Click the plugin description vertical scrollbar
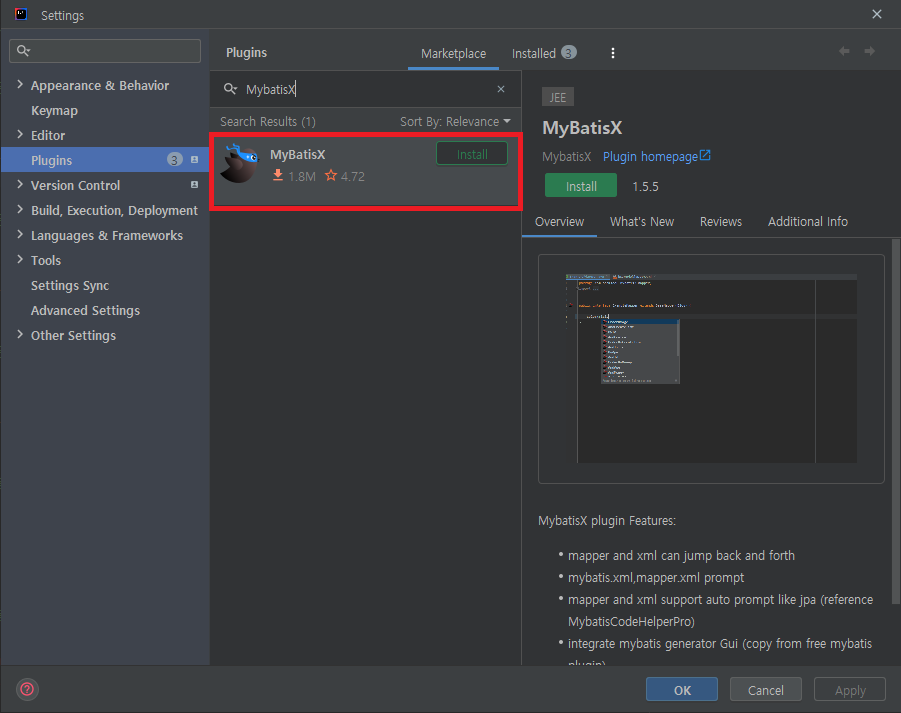Image resolution: width=901 pixels, height=713 pixels. coord(895,421)
